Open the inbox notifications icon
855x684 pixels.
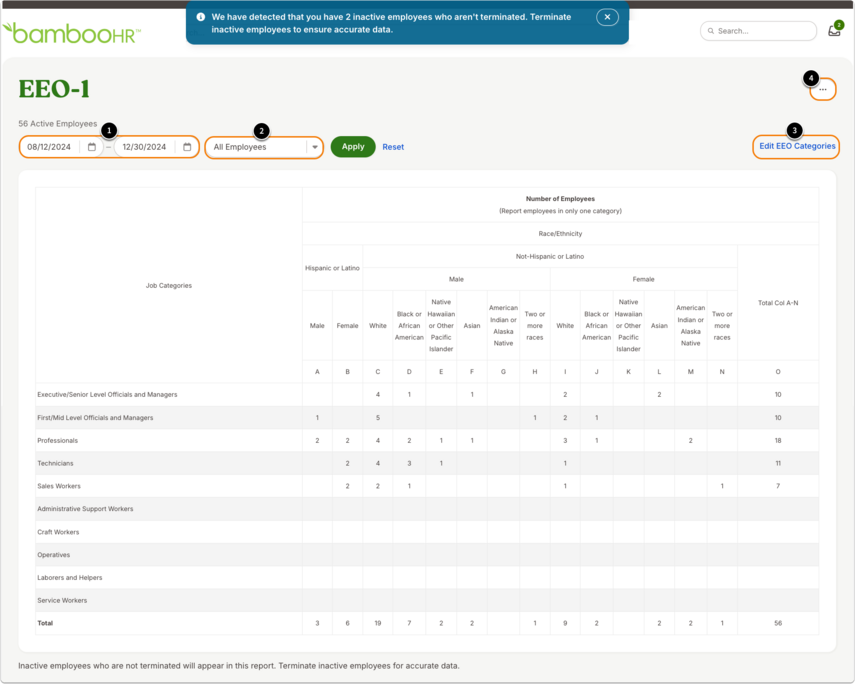(835, 30)
